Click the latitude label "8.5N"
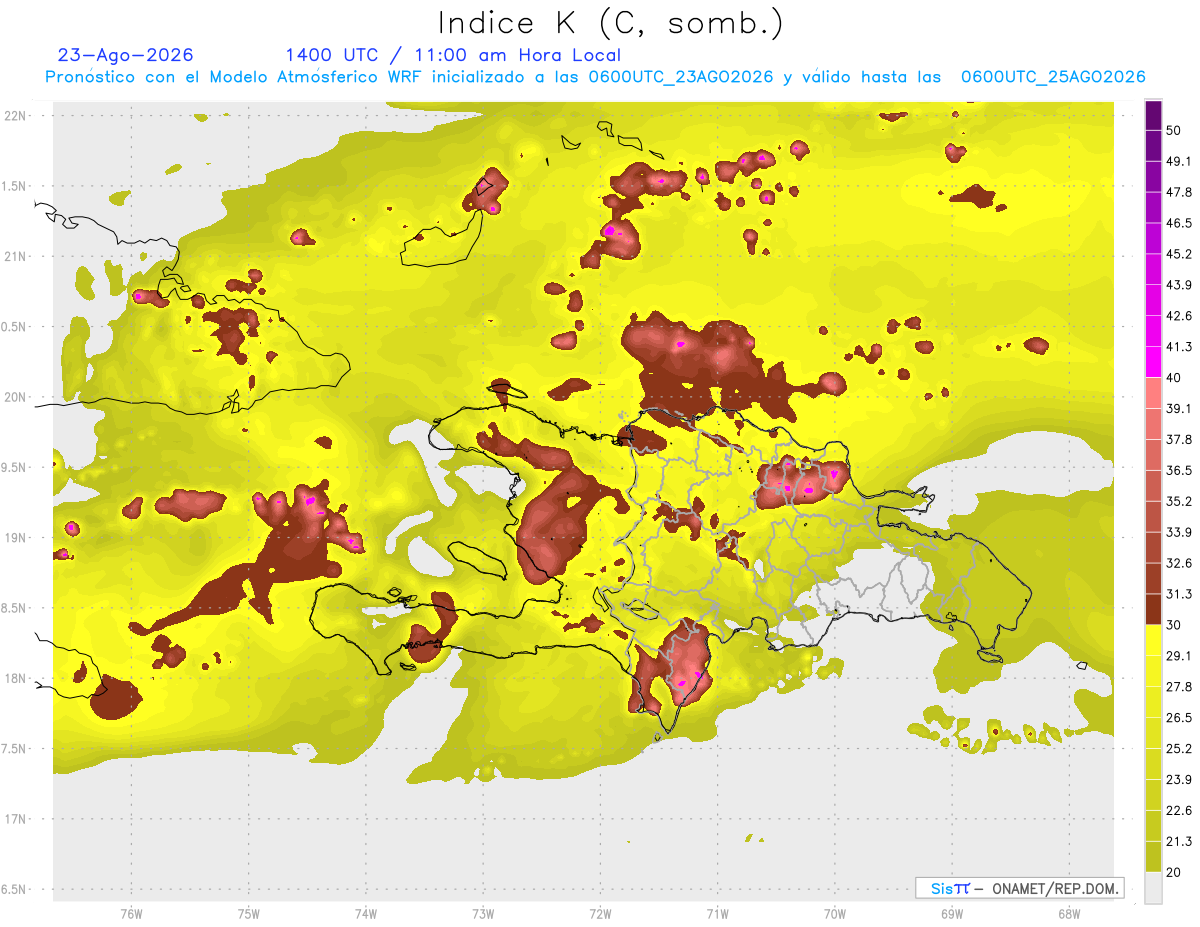 [x=14, y=608]
